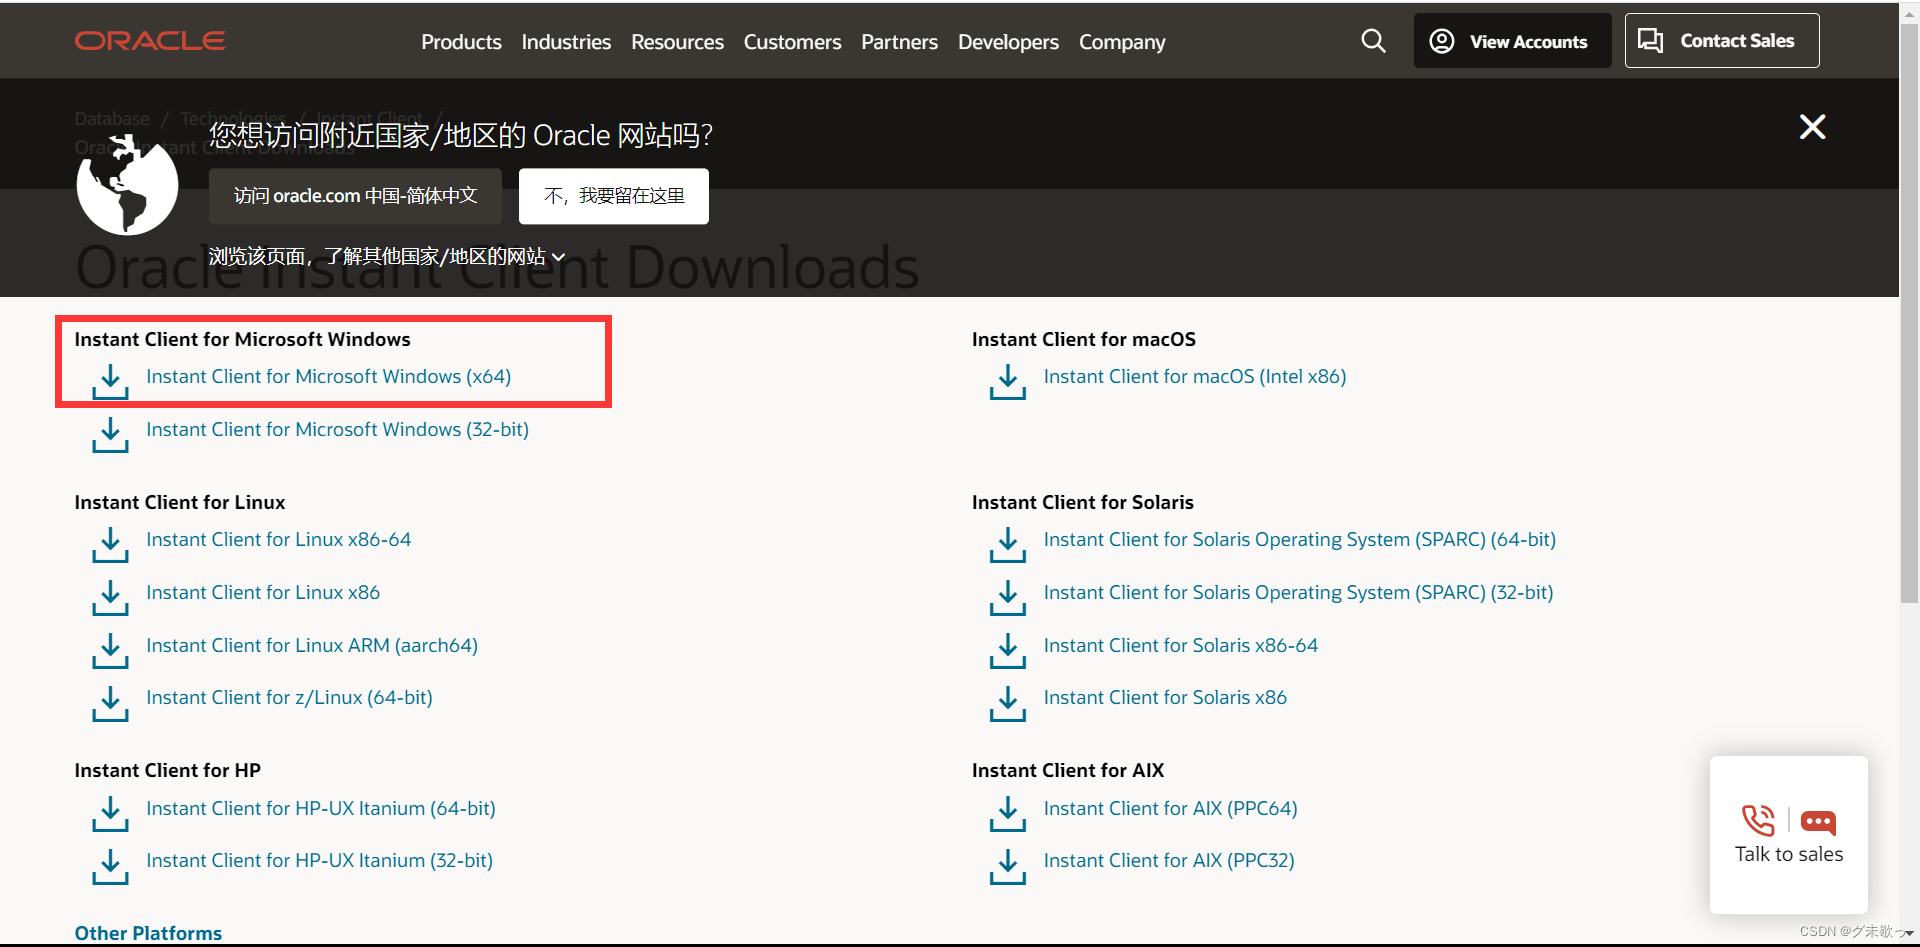Screen dimensions: 1920x947
Task: Open the Other Platforms link
Action: [148, 932]
